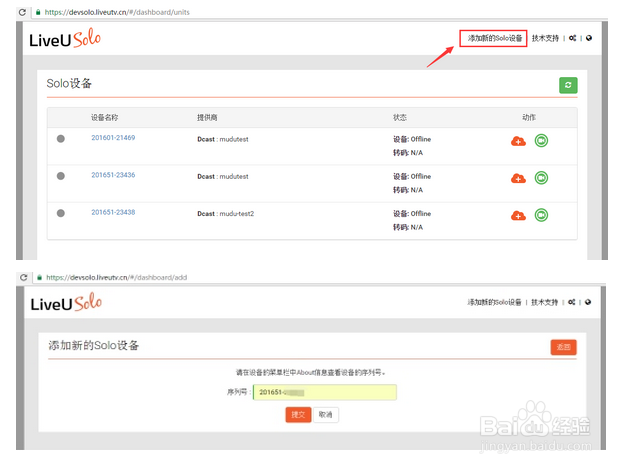Click green camera icon for 201651-23438
This screenshot has width=626, height=468.
click(x=541, y=215)
